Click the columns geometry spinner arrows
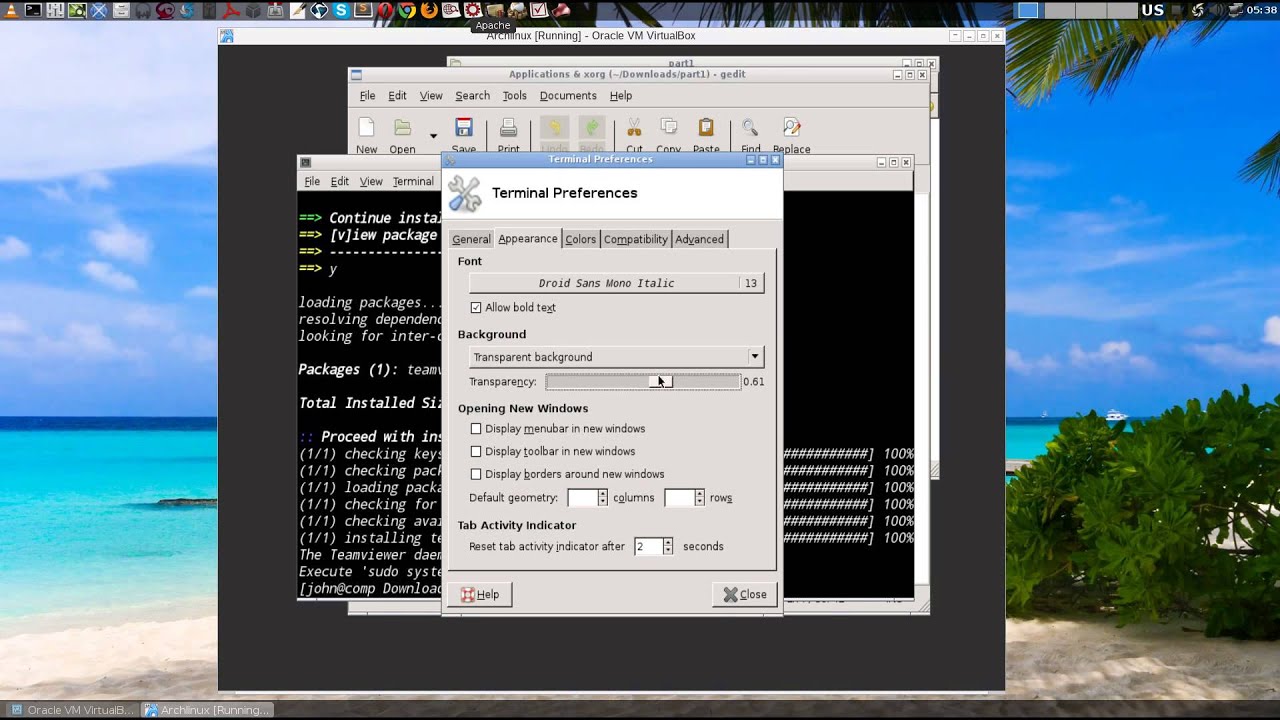This screenshot has width=1280, height=720. click(602, 497)
